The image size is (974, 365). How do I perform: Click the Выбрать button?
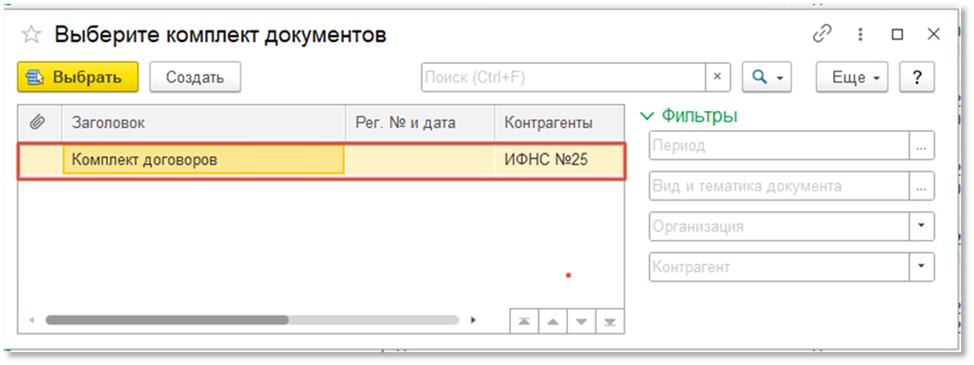tap(78, 78)
